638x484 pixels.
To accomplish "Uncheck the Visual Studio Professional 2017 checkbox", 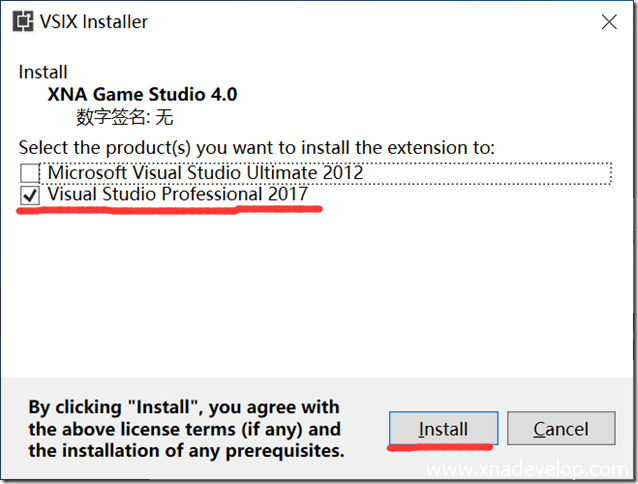I will [30, 194].
